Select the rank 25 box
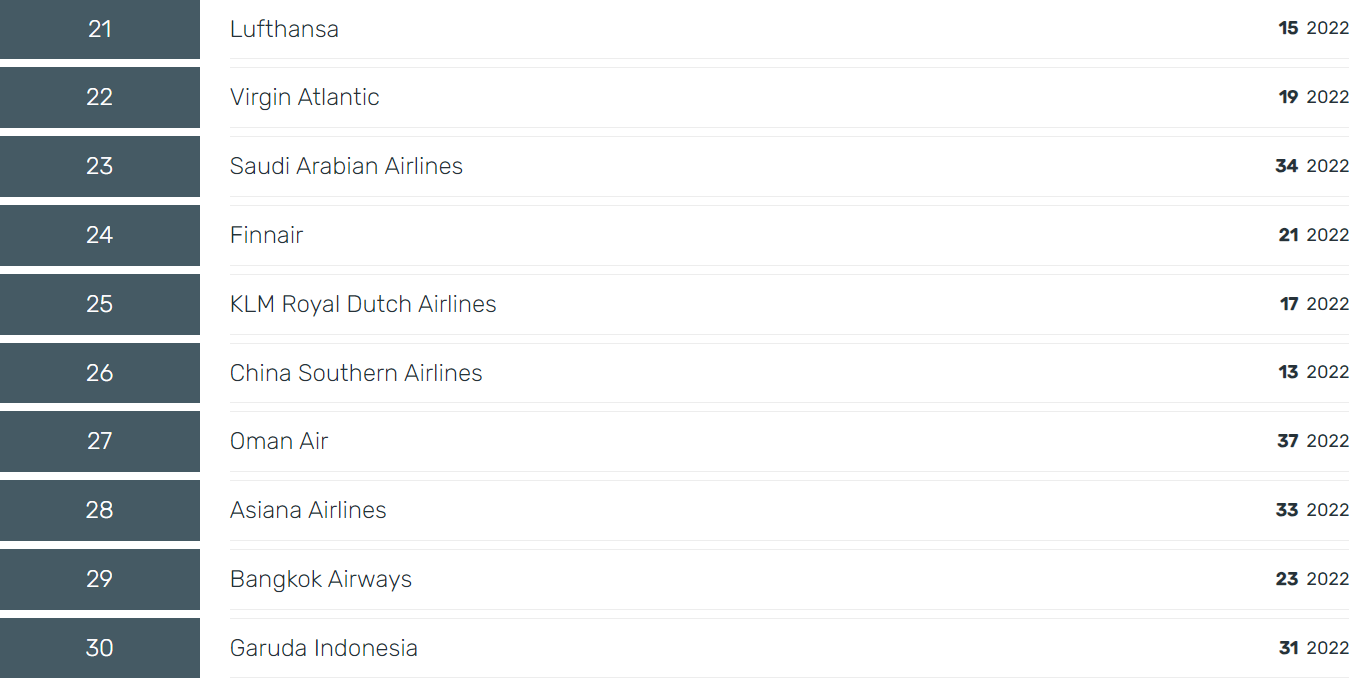This screenshot has width=1350, height=678. (x=100, y=304)
